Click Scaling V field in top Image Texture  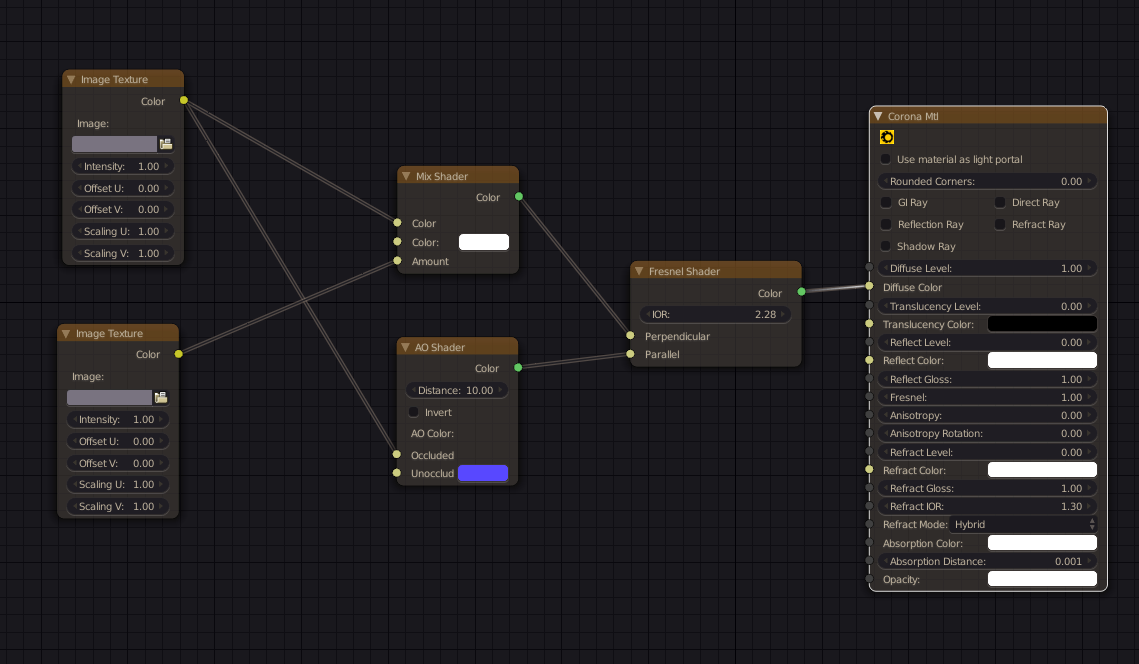click(123, 253)
